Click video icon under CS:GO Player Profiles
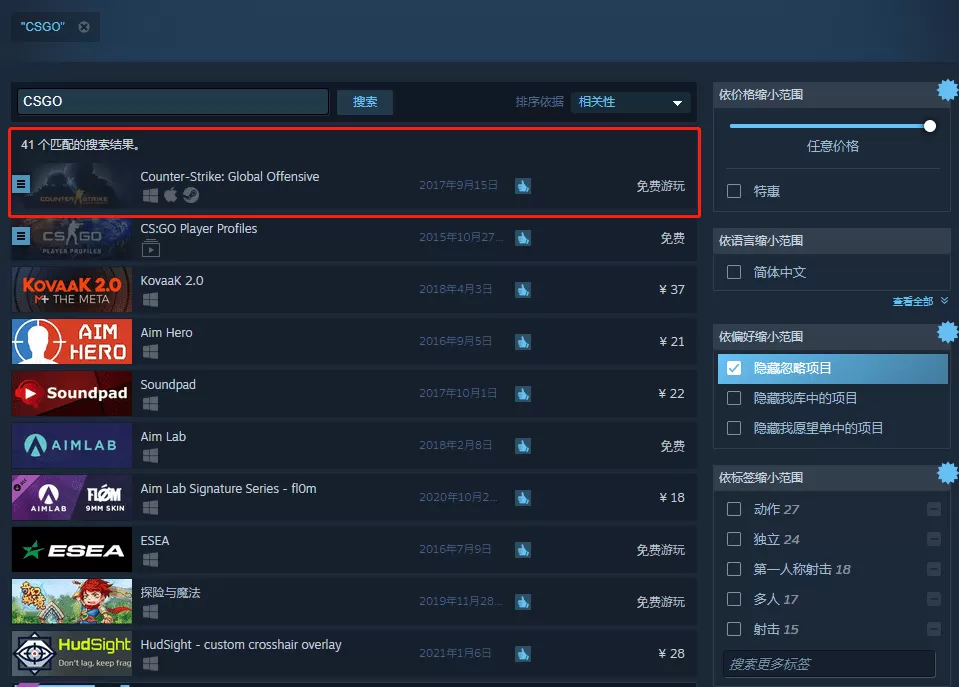The height and width of the screenshot is (687, 959). coord(150,248)
